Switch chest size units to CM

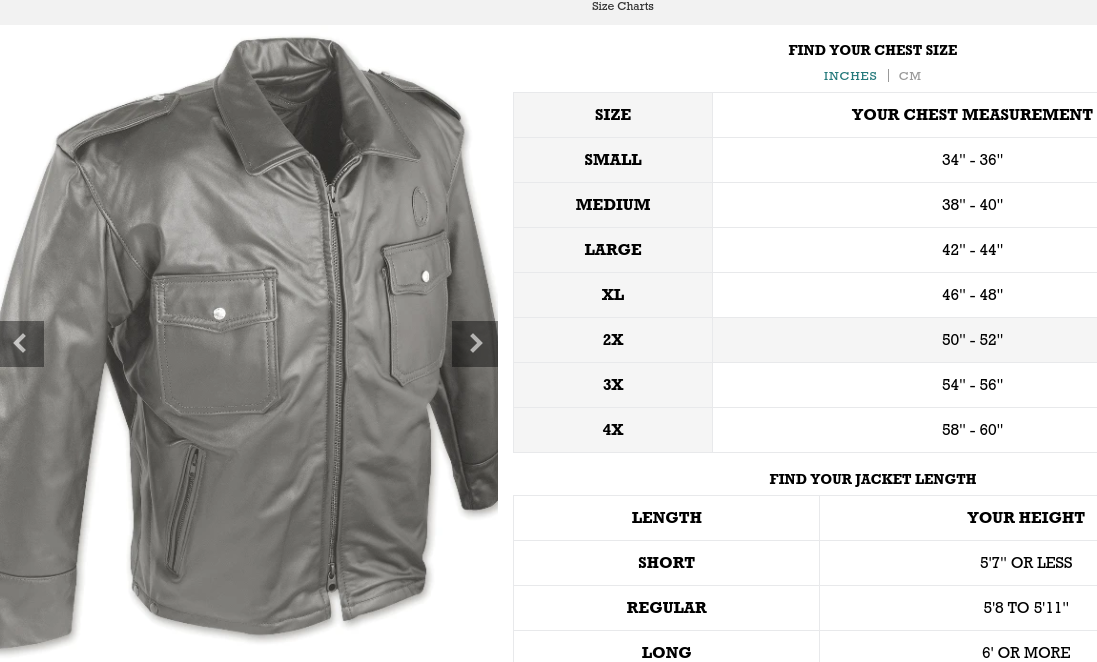tap(910, 76)
